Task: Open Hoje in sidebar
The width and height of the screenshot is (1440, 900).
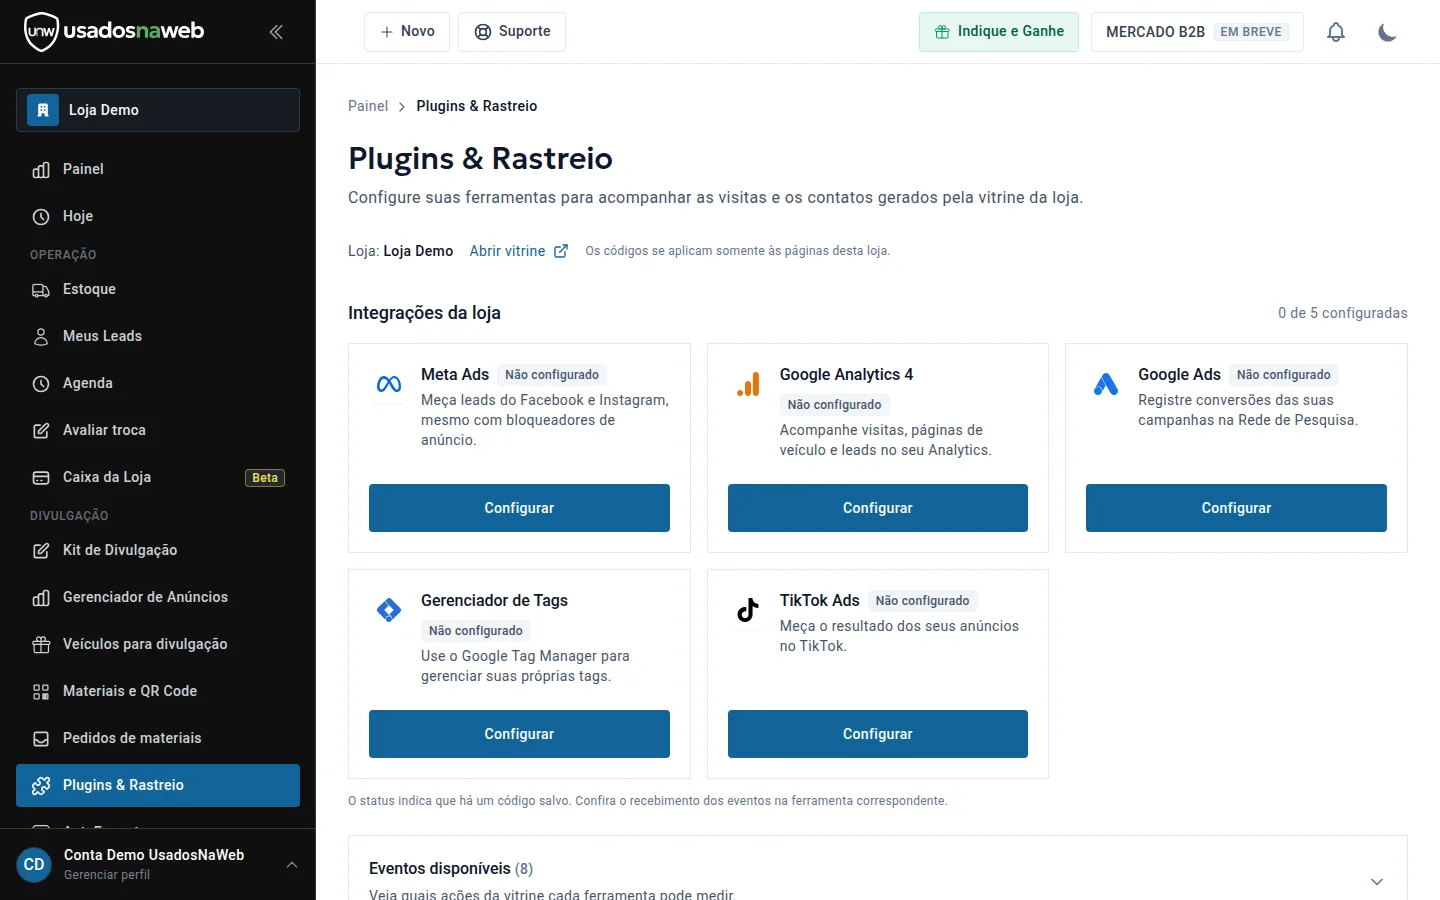Action: pyautogui.click(x=158, y=216)
